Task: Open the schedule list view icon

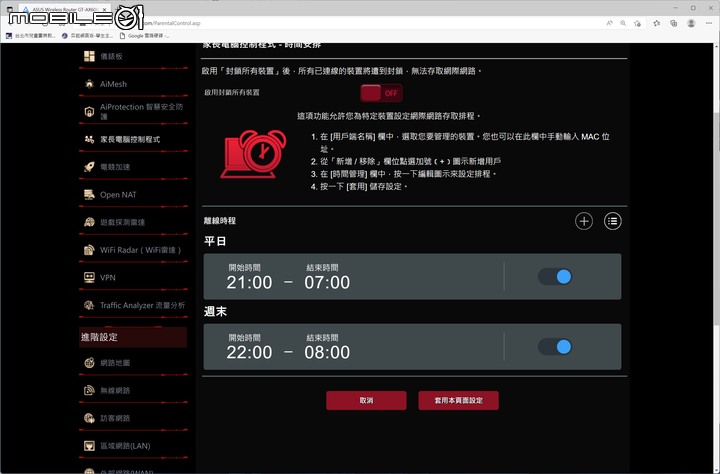Action: (613, 221)
